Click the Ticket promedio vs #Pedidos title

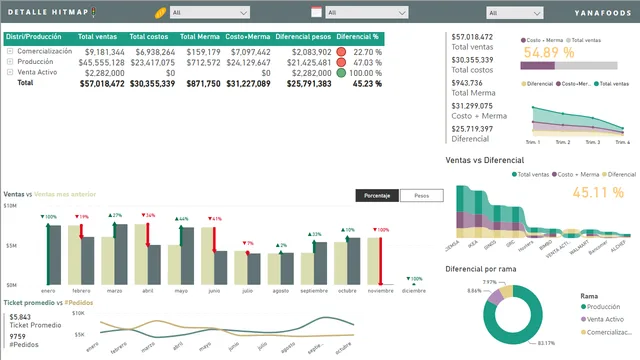pos(48,302)
